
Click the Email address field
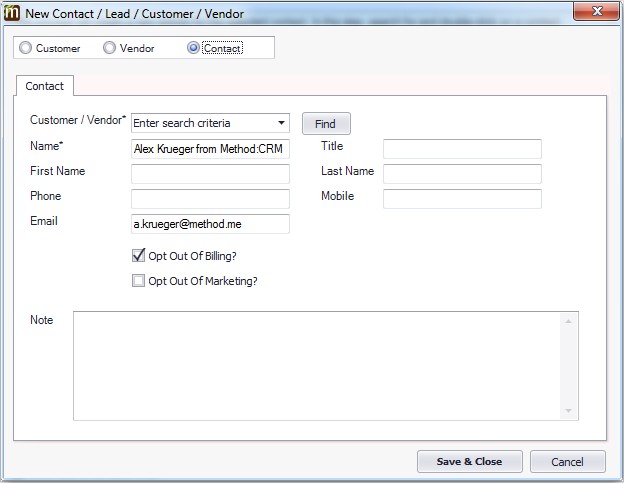210,224
